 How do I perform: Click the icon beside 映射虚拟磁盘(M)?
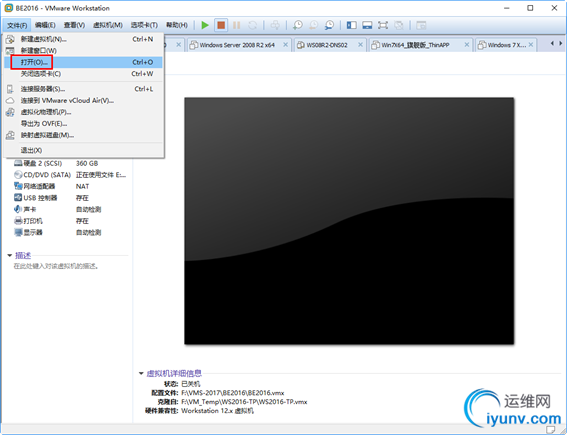click(10, 135)
